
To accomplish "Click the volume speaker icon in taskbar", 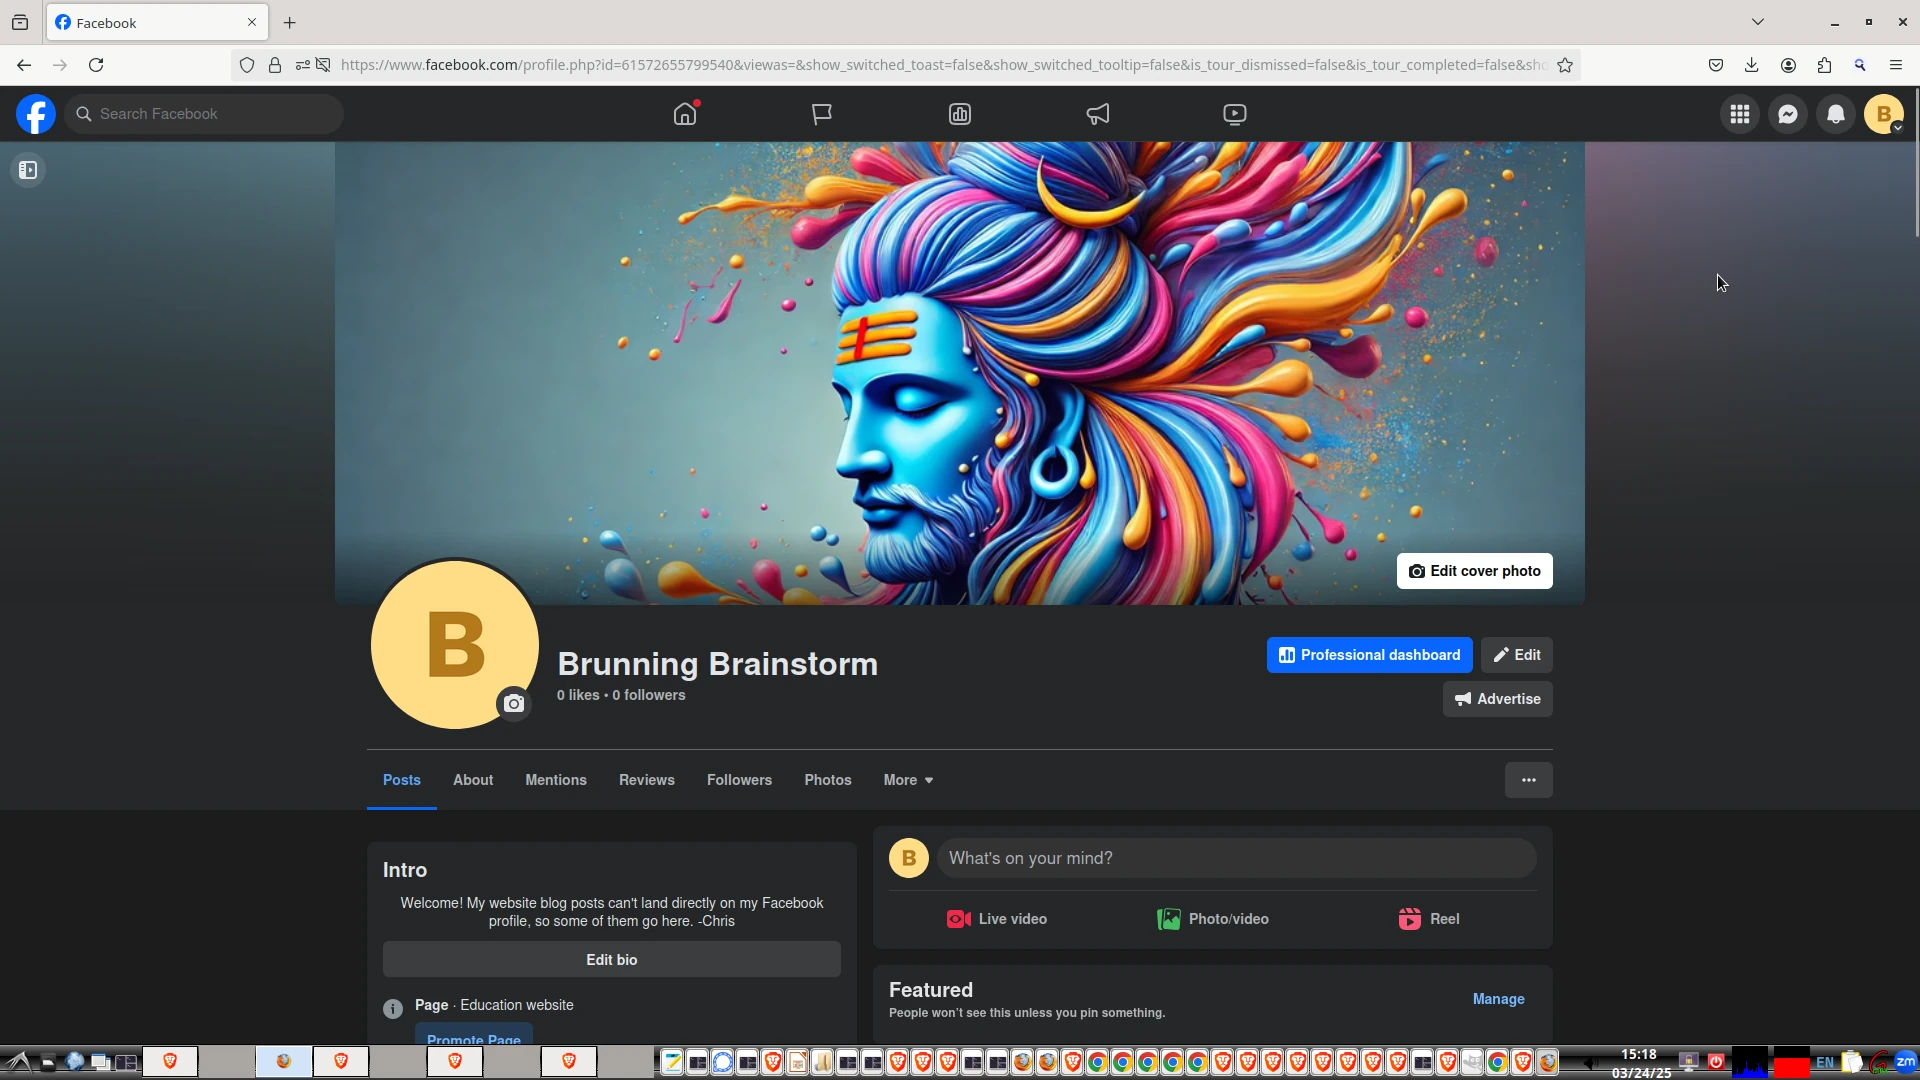I will point(1589,1062).
